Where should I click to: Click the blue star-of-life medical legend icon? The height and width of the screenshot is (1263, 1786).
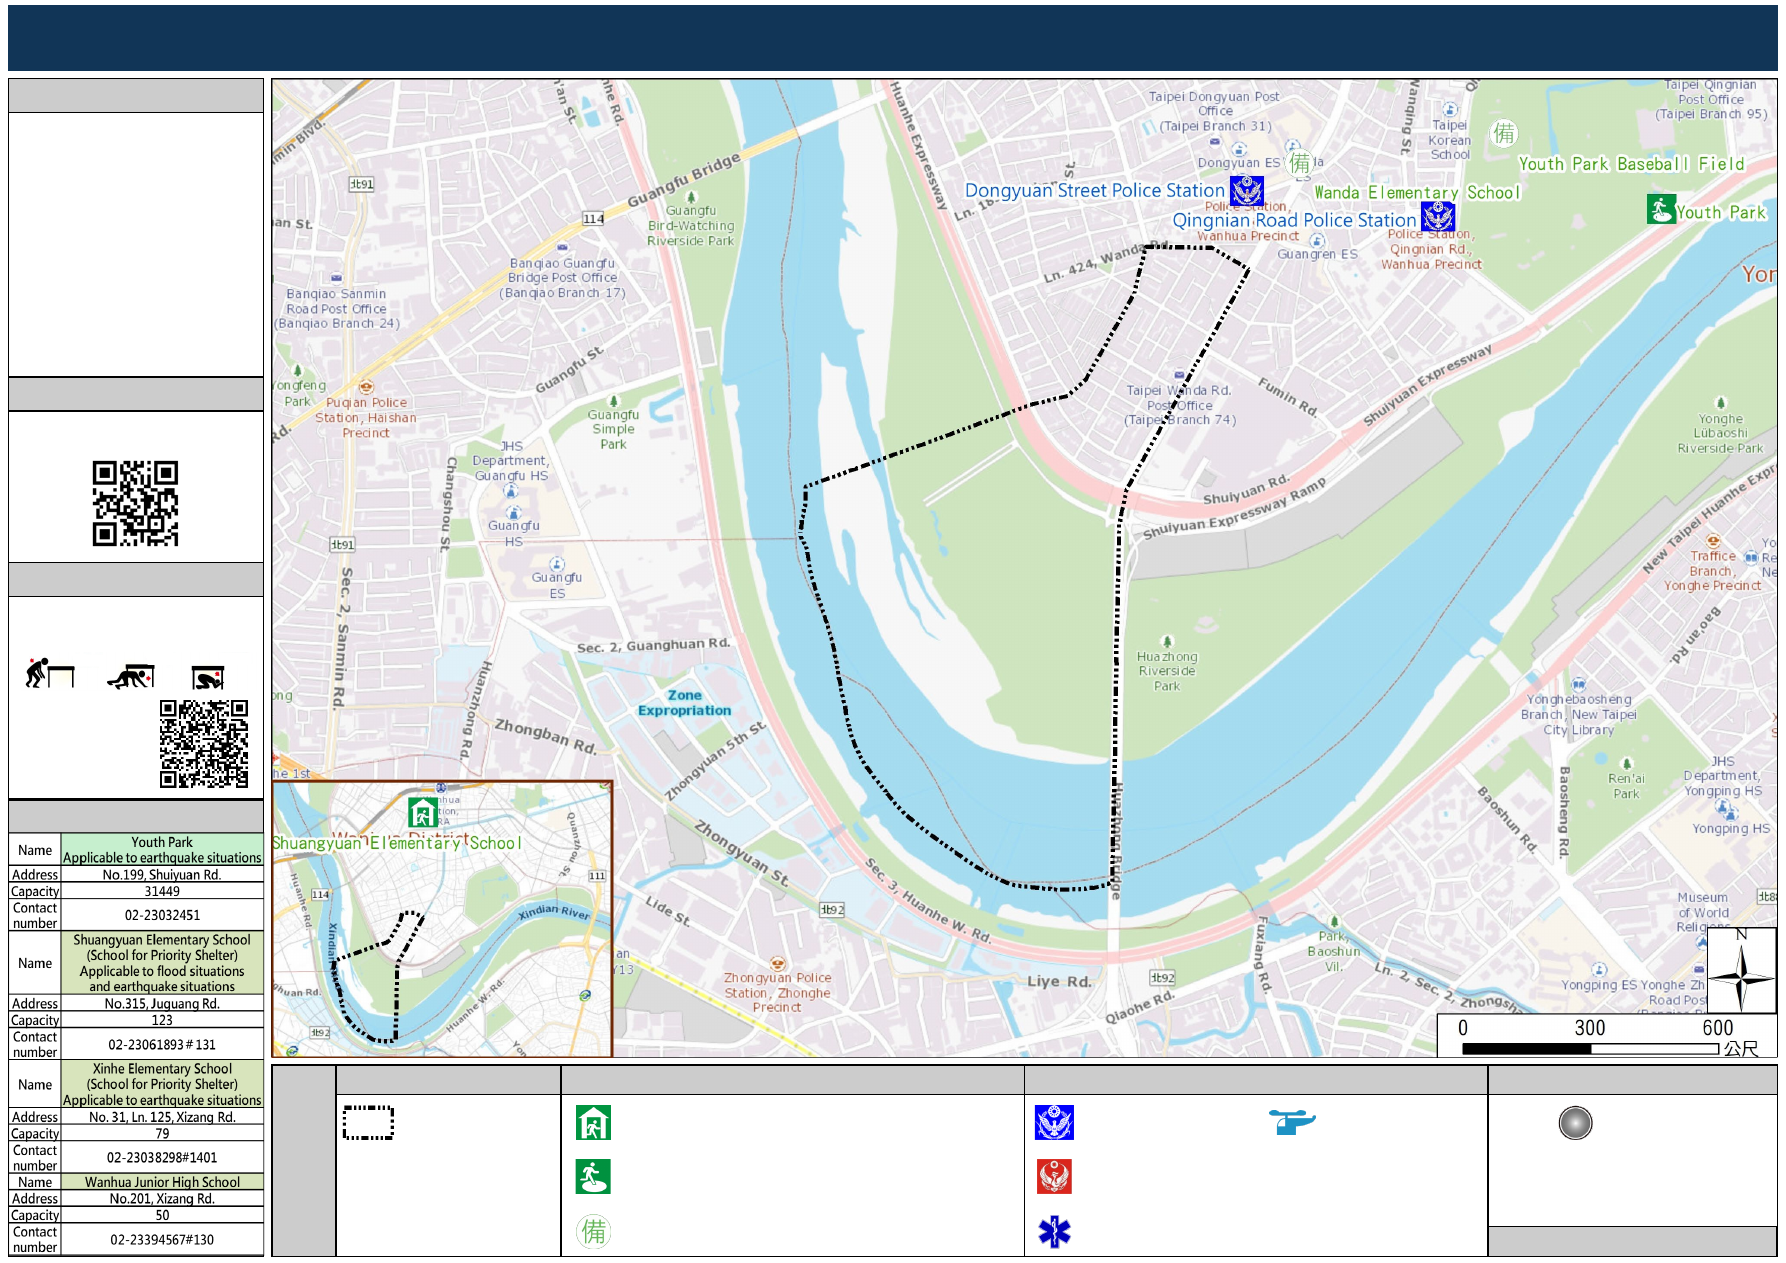click(x=1054, y=1231)
